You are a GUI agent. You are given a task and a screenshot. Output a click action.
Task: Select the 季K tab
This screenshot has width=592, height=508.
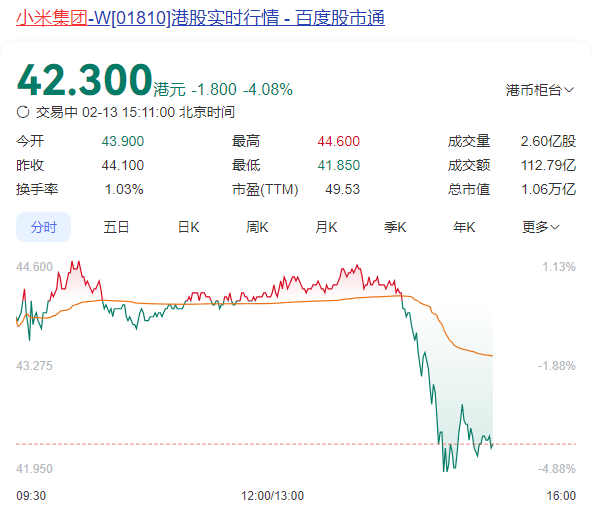point(395,227)
